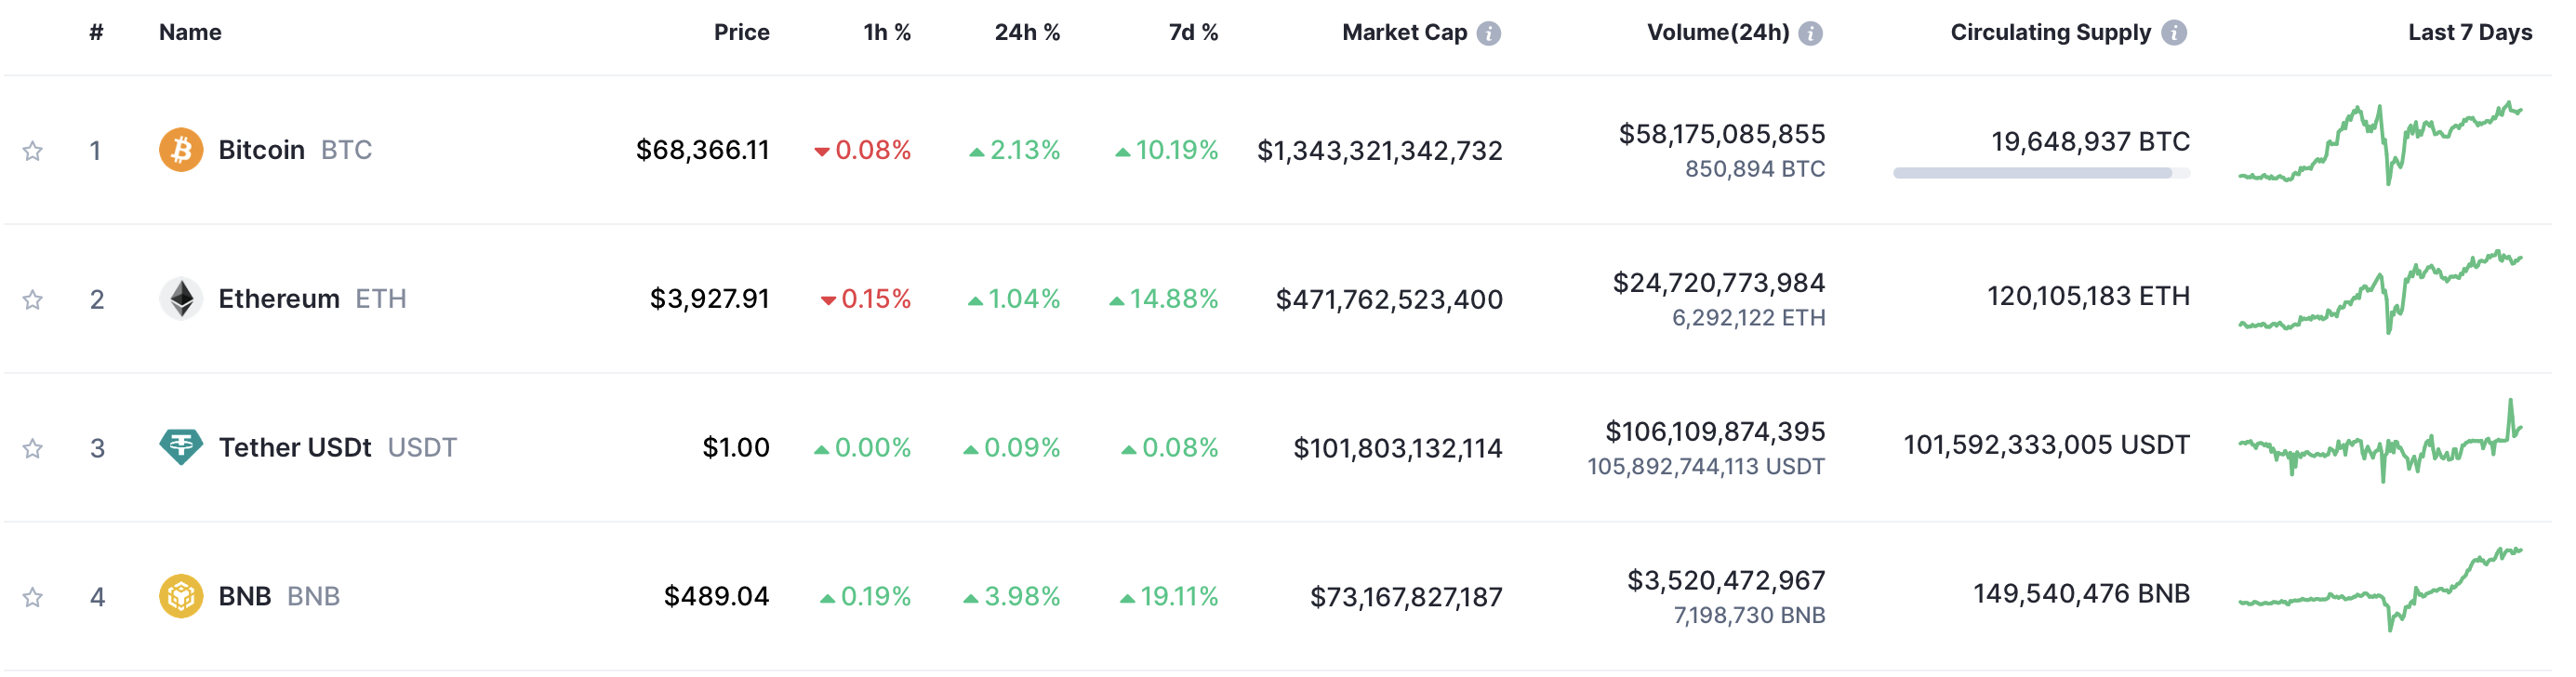The height and width of the screenshot is (677, 2576).
Task: Open the Market Cap info icon
Action: (x=1489, y=33)
